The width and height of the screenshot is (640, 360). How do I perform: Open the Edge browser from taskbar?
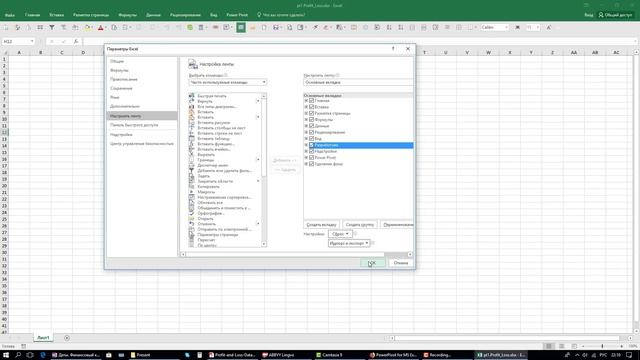click(x=43, y=355)
